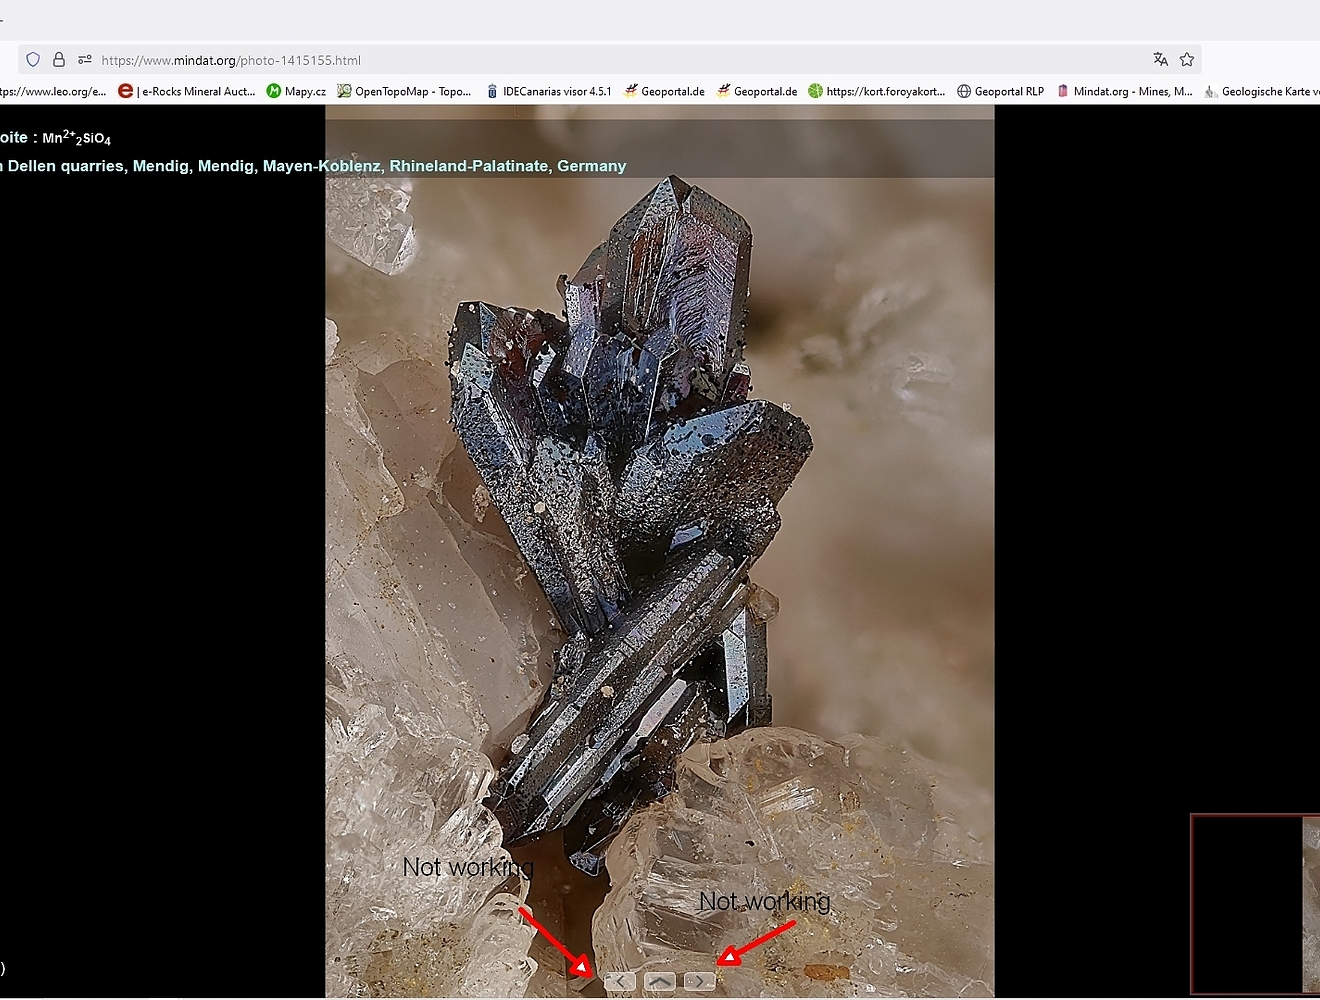The height and width of the screenshot is (1000, 1320).
Task: Click the green Mapy.cz icon on the bookmarks bar
Action: coord(273,91)
